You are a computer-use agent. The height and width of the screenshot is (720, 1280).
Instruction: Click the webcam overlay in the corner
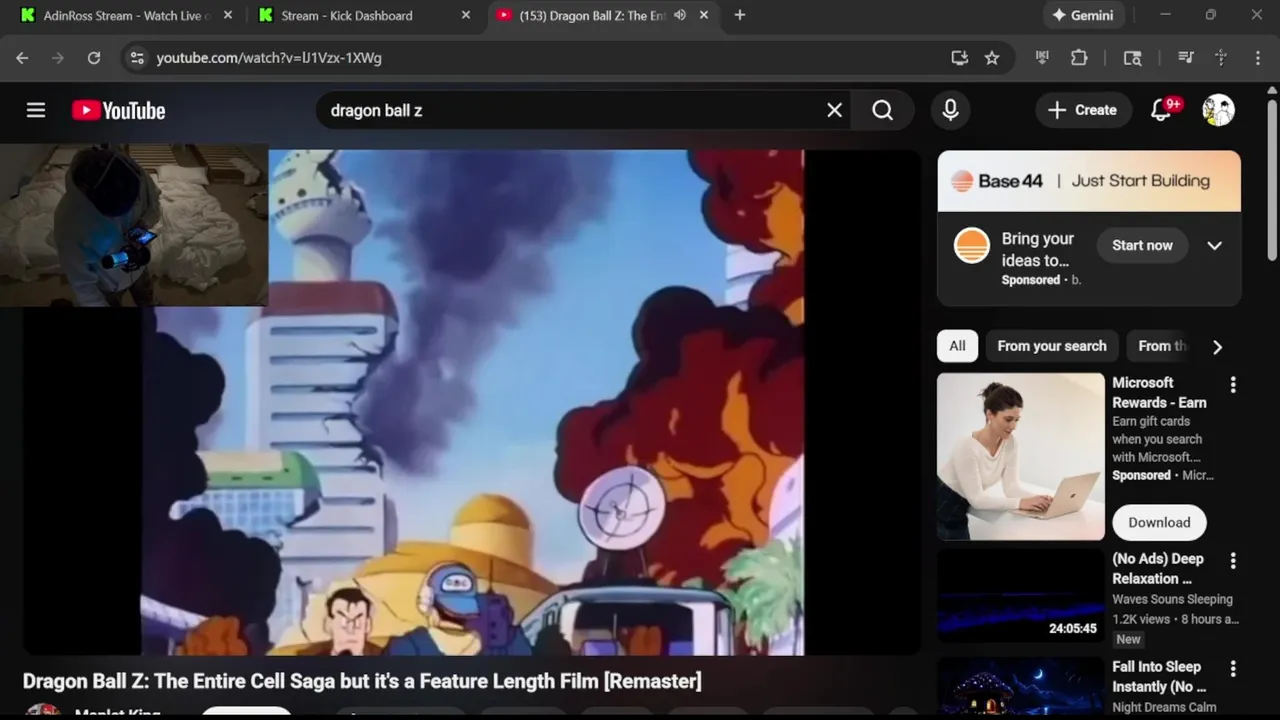(x=134, y=225)
